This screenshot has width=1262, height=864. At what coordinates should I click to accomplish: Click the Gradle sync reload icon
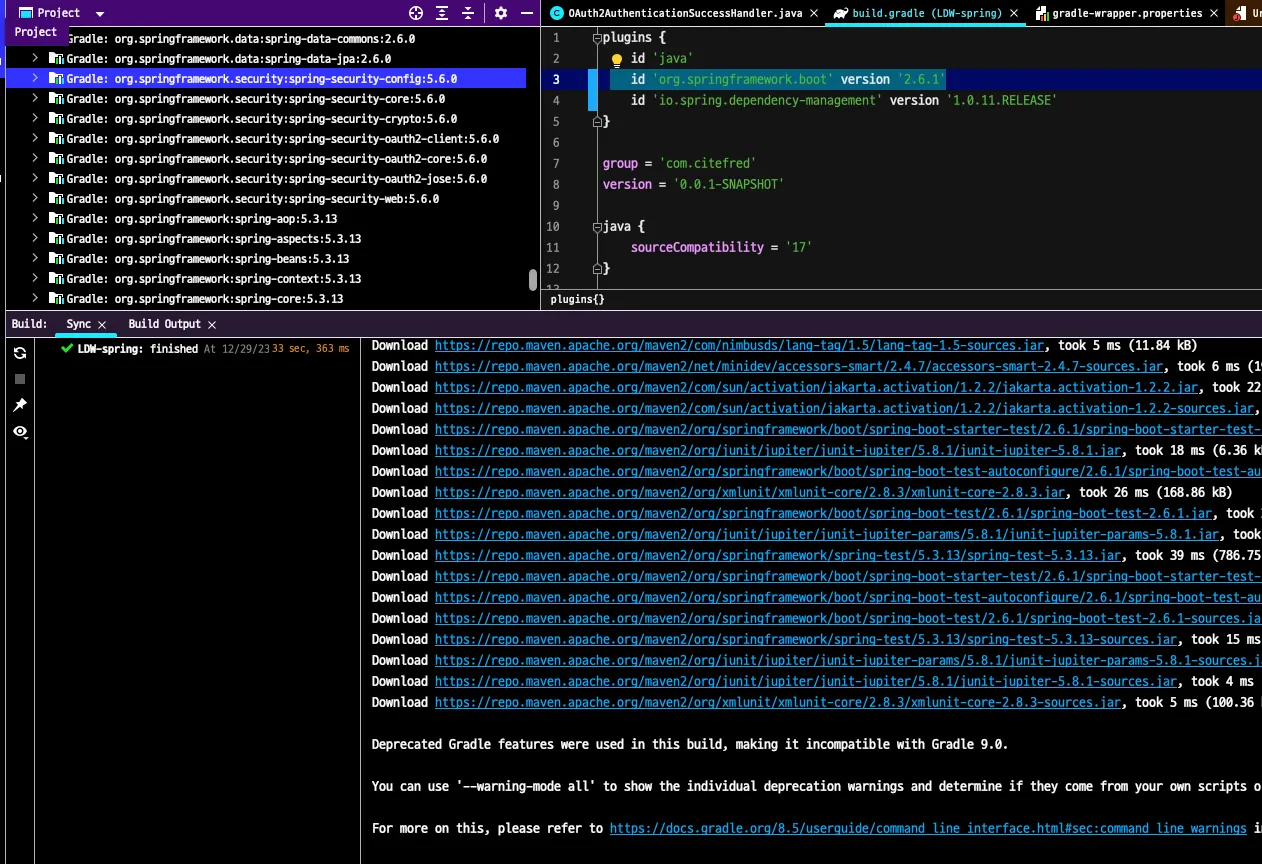click(19, 353)
